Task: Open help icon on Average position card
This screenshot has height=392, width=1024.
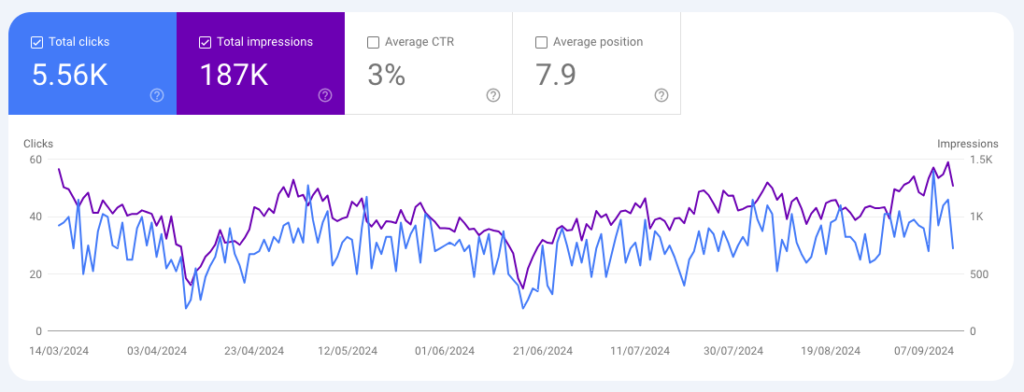Action: click(x=662, y=95)
